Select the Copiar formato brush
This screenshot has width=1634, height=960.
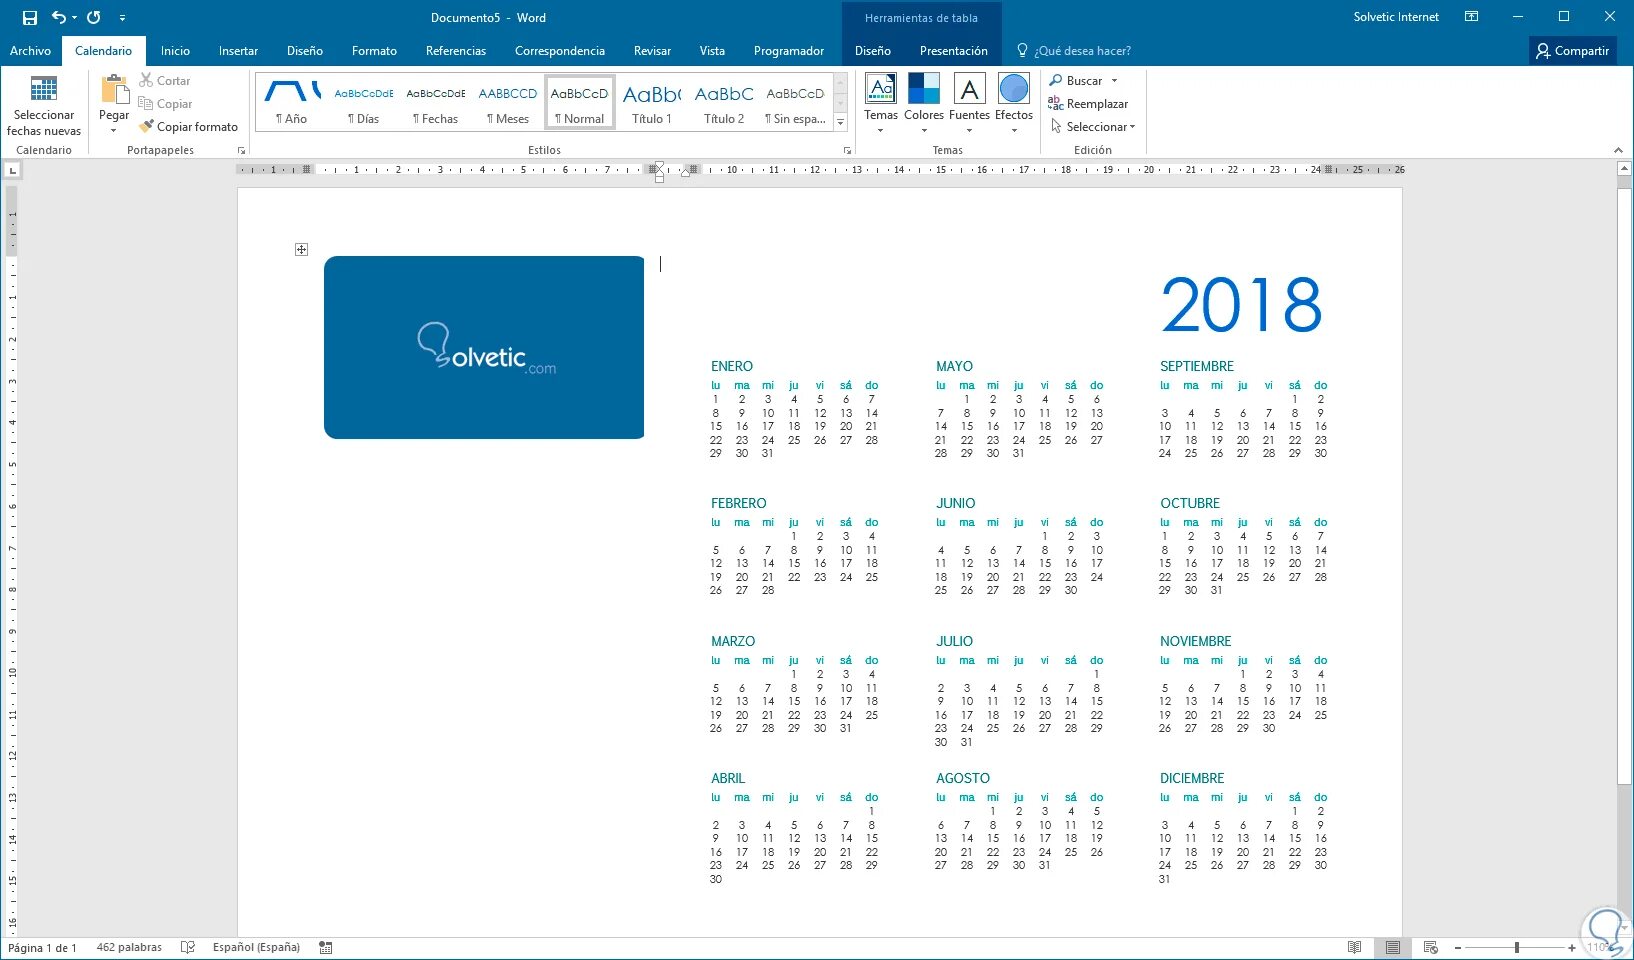pos(189,126)
